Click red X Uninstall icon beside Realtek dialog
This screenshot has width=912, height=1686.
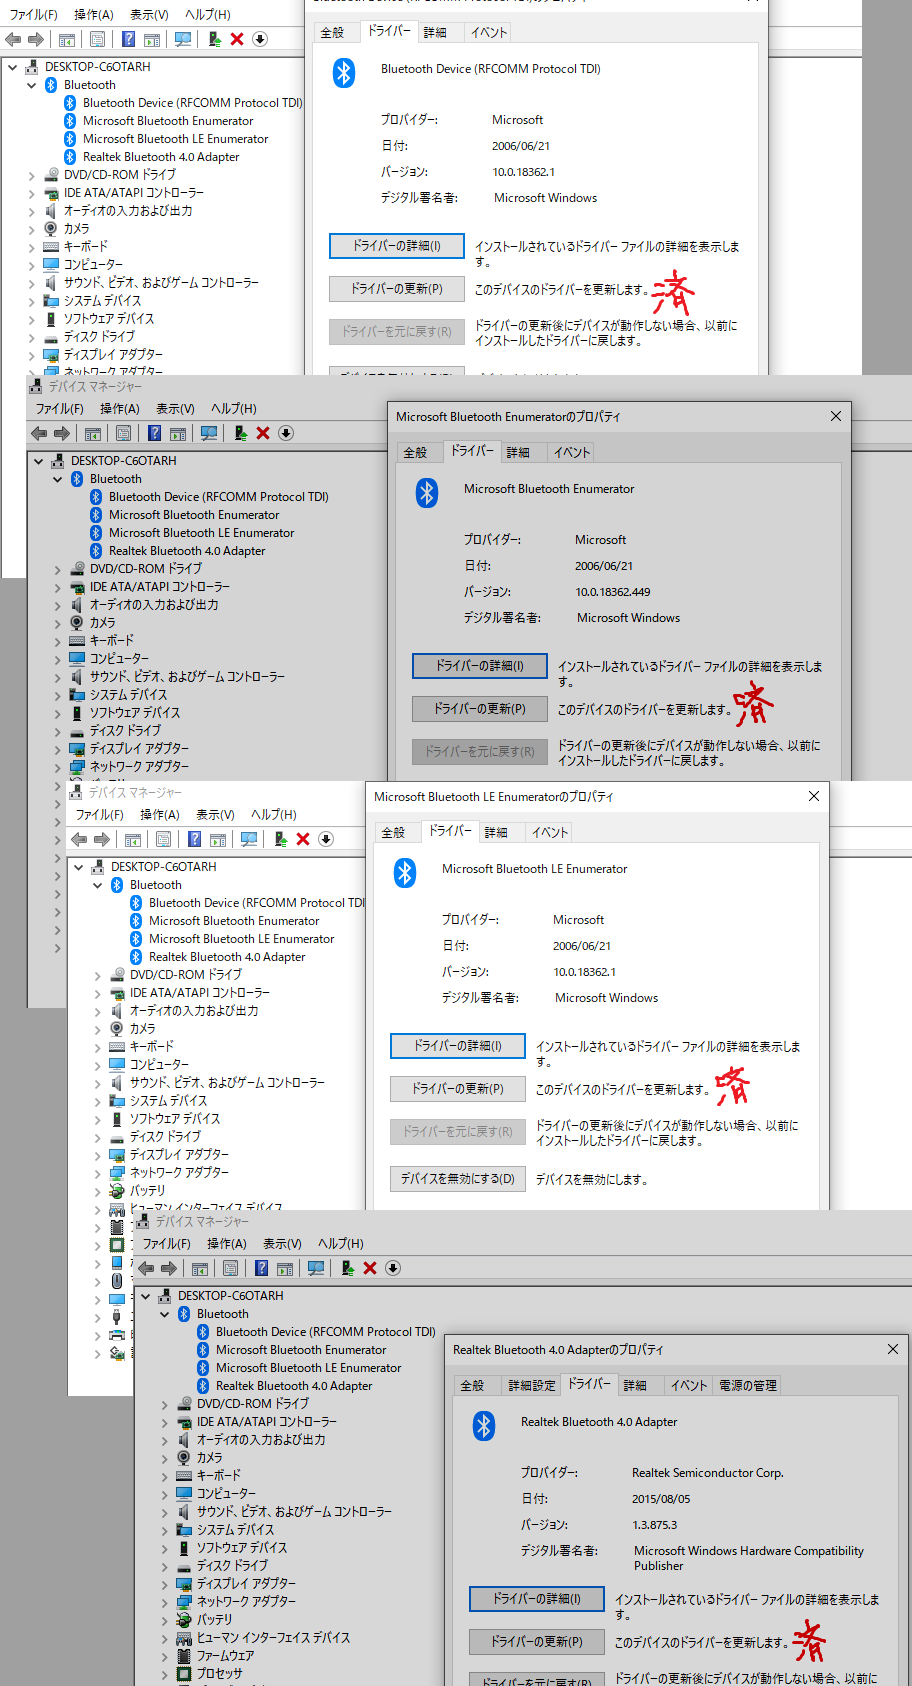[370, 1268]
